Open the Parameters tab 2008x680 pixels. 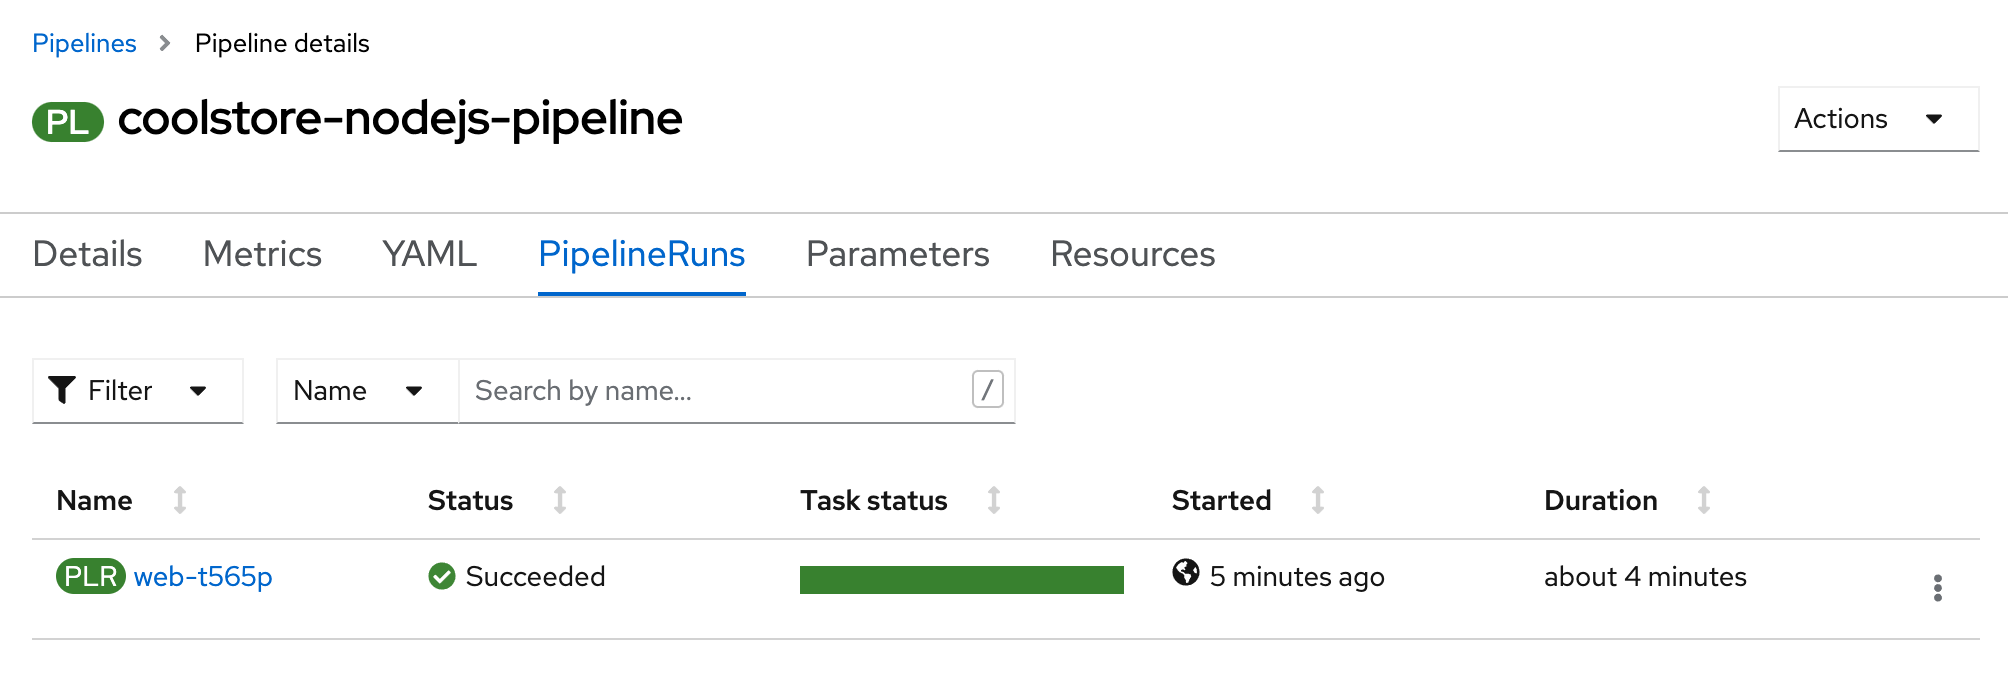point(898,254)
